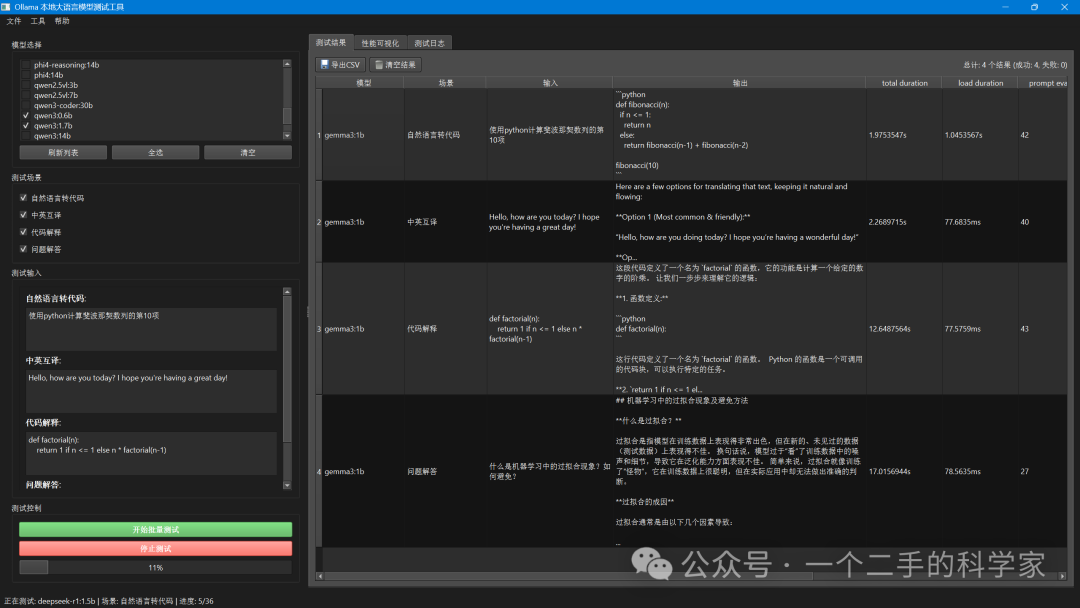The width and height of the screenshot is (1080, 608).
Task: Sort by prompt eval column header
Action: (x=1043, y=83)
